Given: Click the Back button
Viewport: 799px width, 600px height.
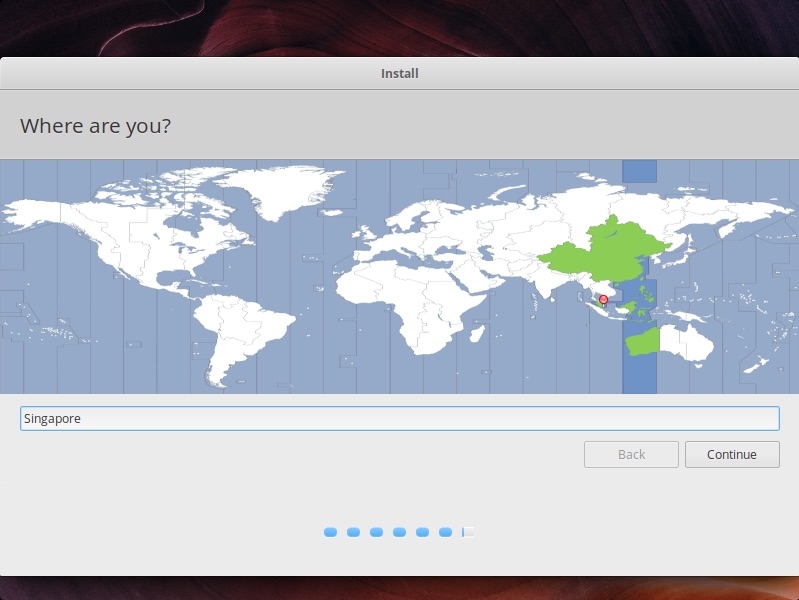Looking at the screenshot, I should tap(631, 454).
